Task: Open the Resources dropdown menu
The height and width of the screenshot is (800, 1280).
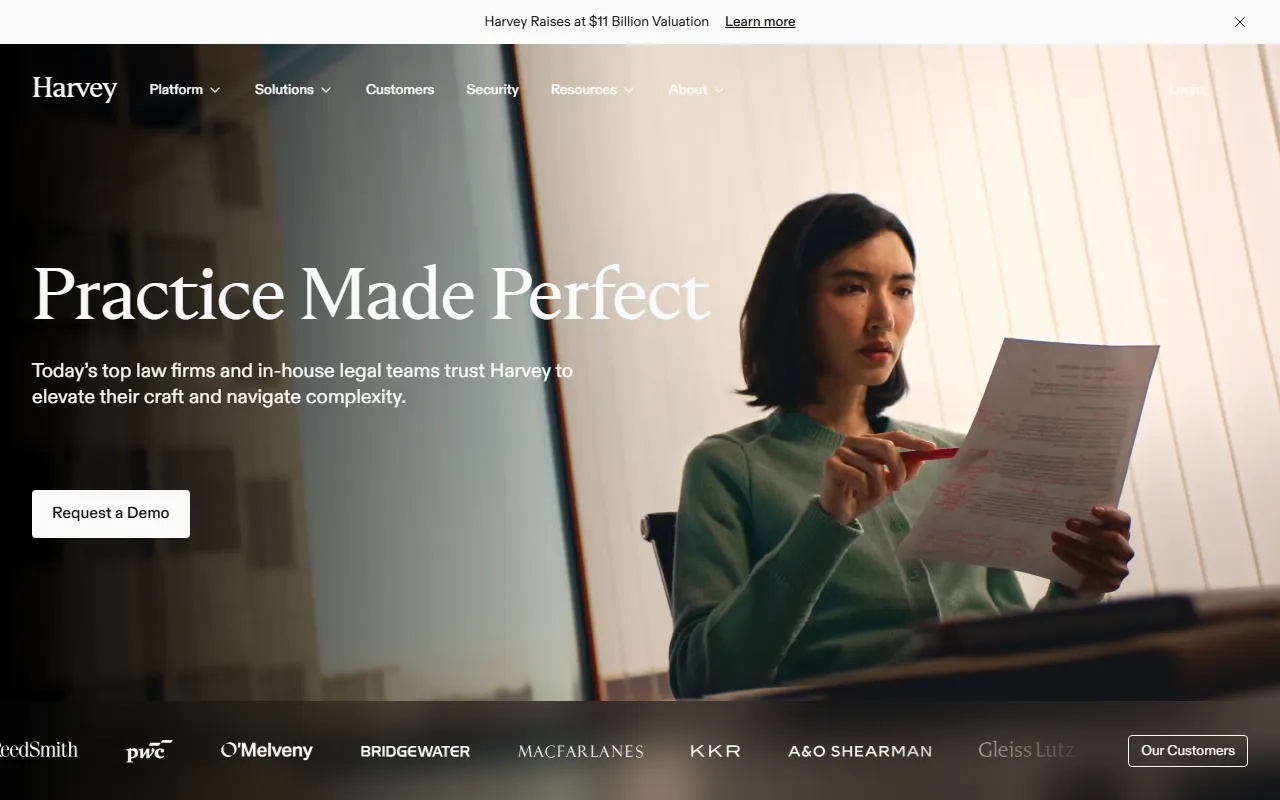Action: [592, 89]
